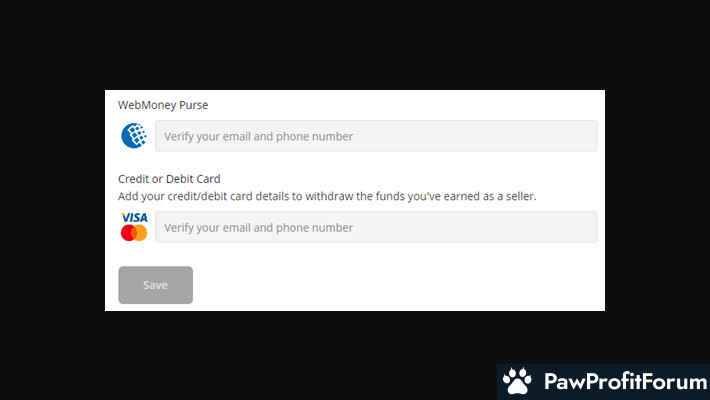
Task: Click the word 'seller' in the description
Action: (x=521, y=196)
